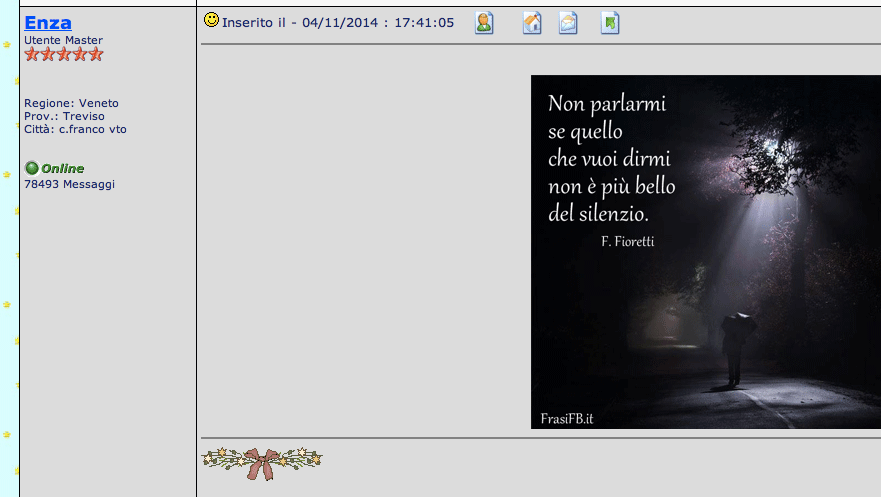Open the Fioretti quote image
The image size is (881, 497).
[x=706, y=252]
